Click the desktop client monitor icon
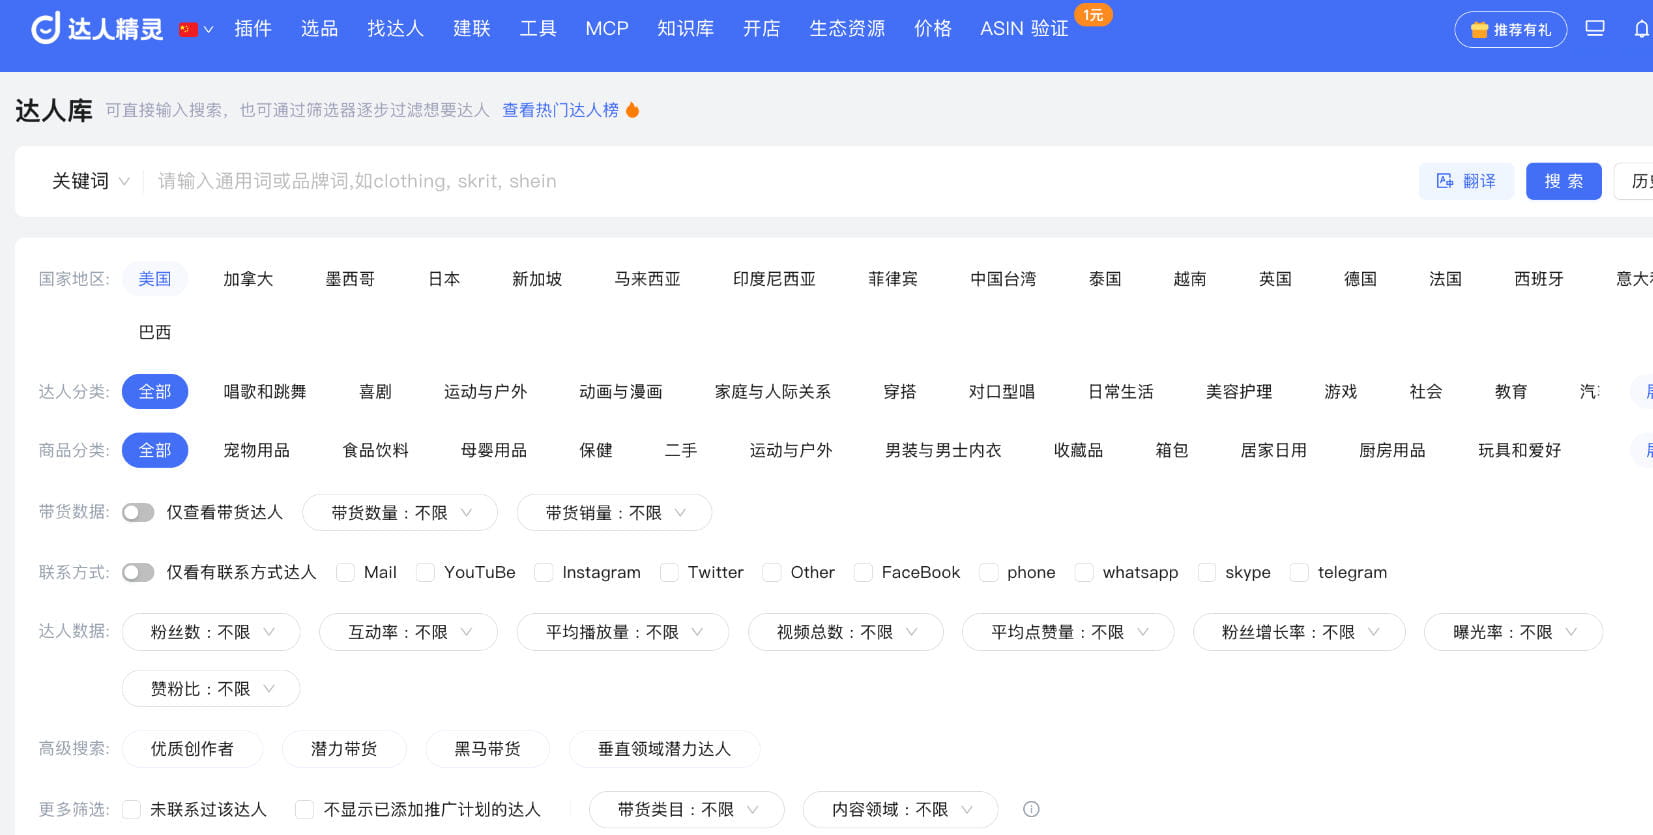1653x835 pixels. (x=1595, y=29)
